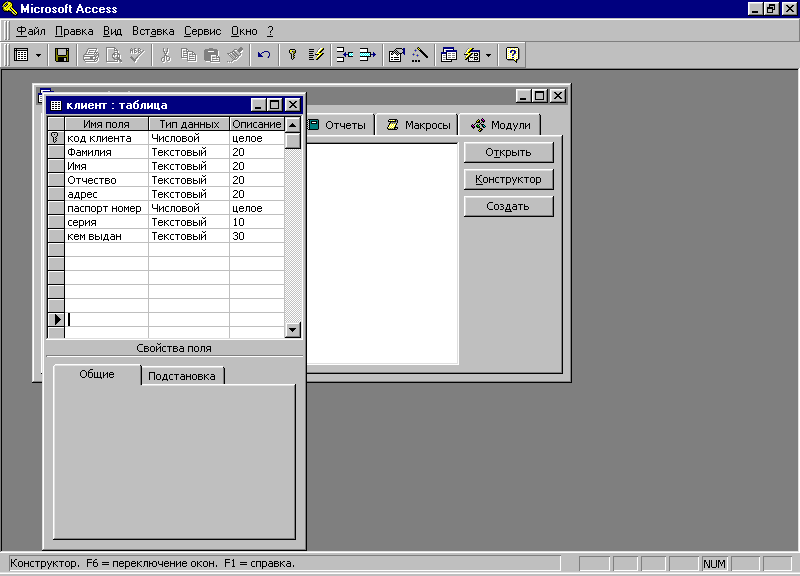Open the View button dropdown arrow
Image resolution: width=800 pixels, height=576 pixels.
38,55
